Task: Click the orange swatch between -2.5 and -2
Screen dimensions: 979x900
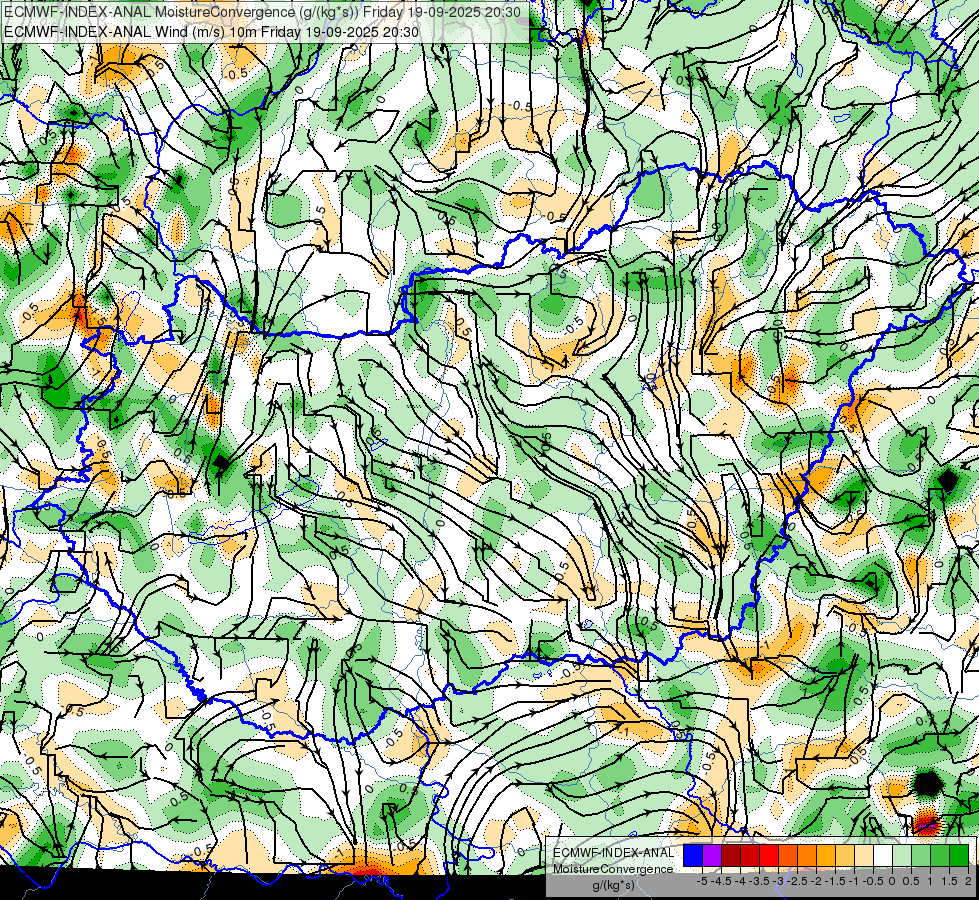Action: 807,855
